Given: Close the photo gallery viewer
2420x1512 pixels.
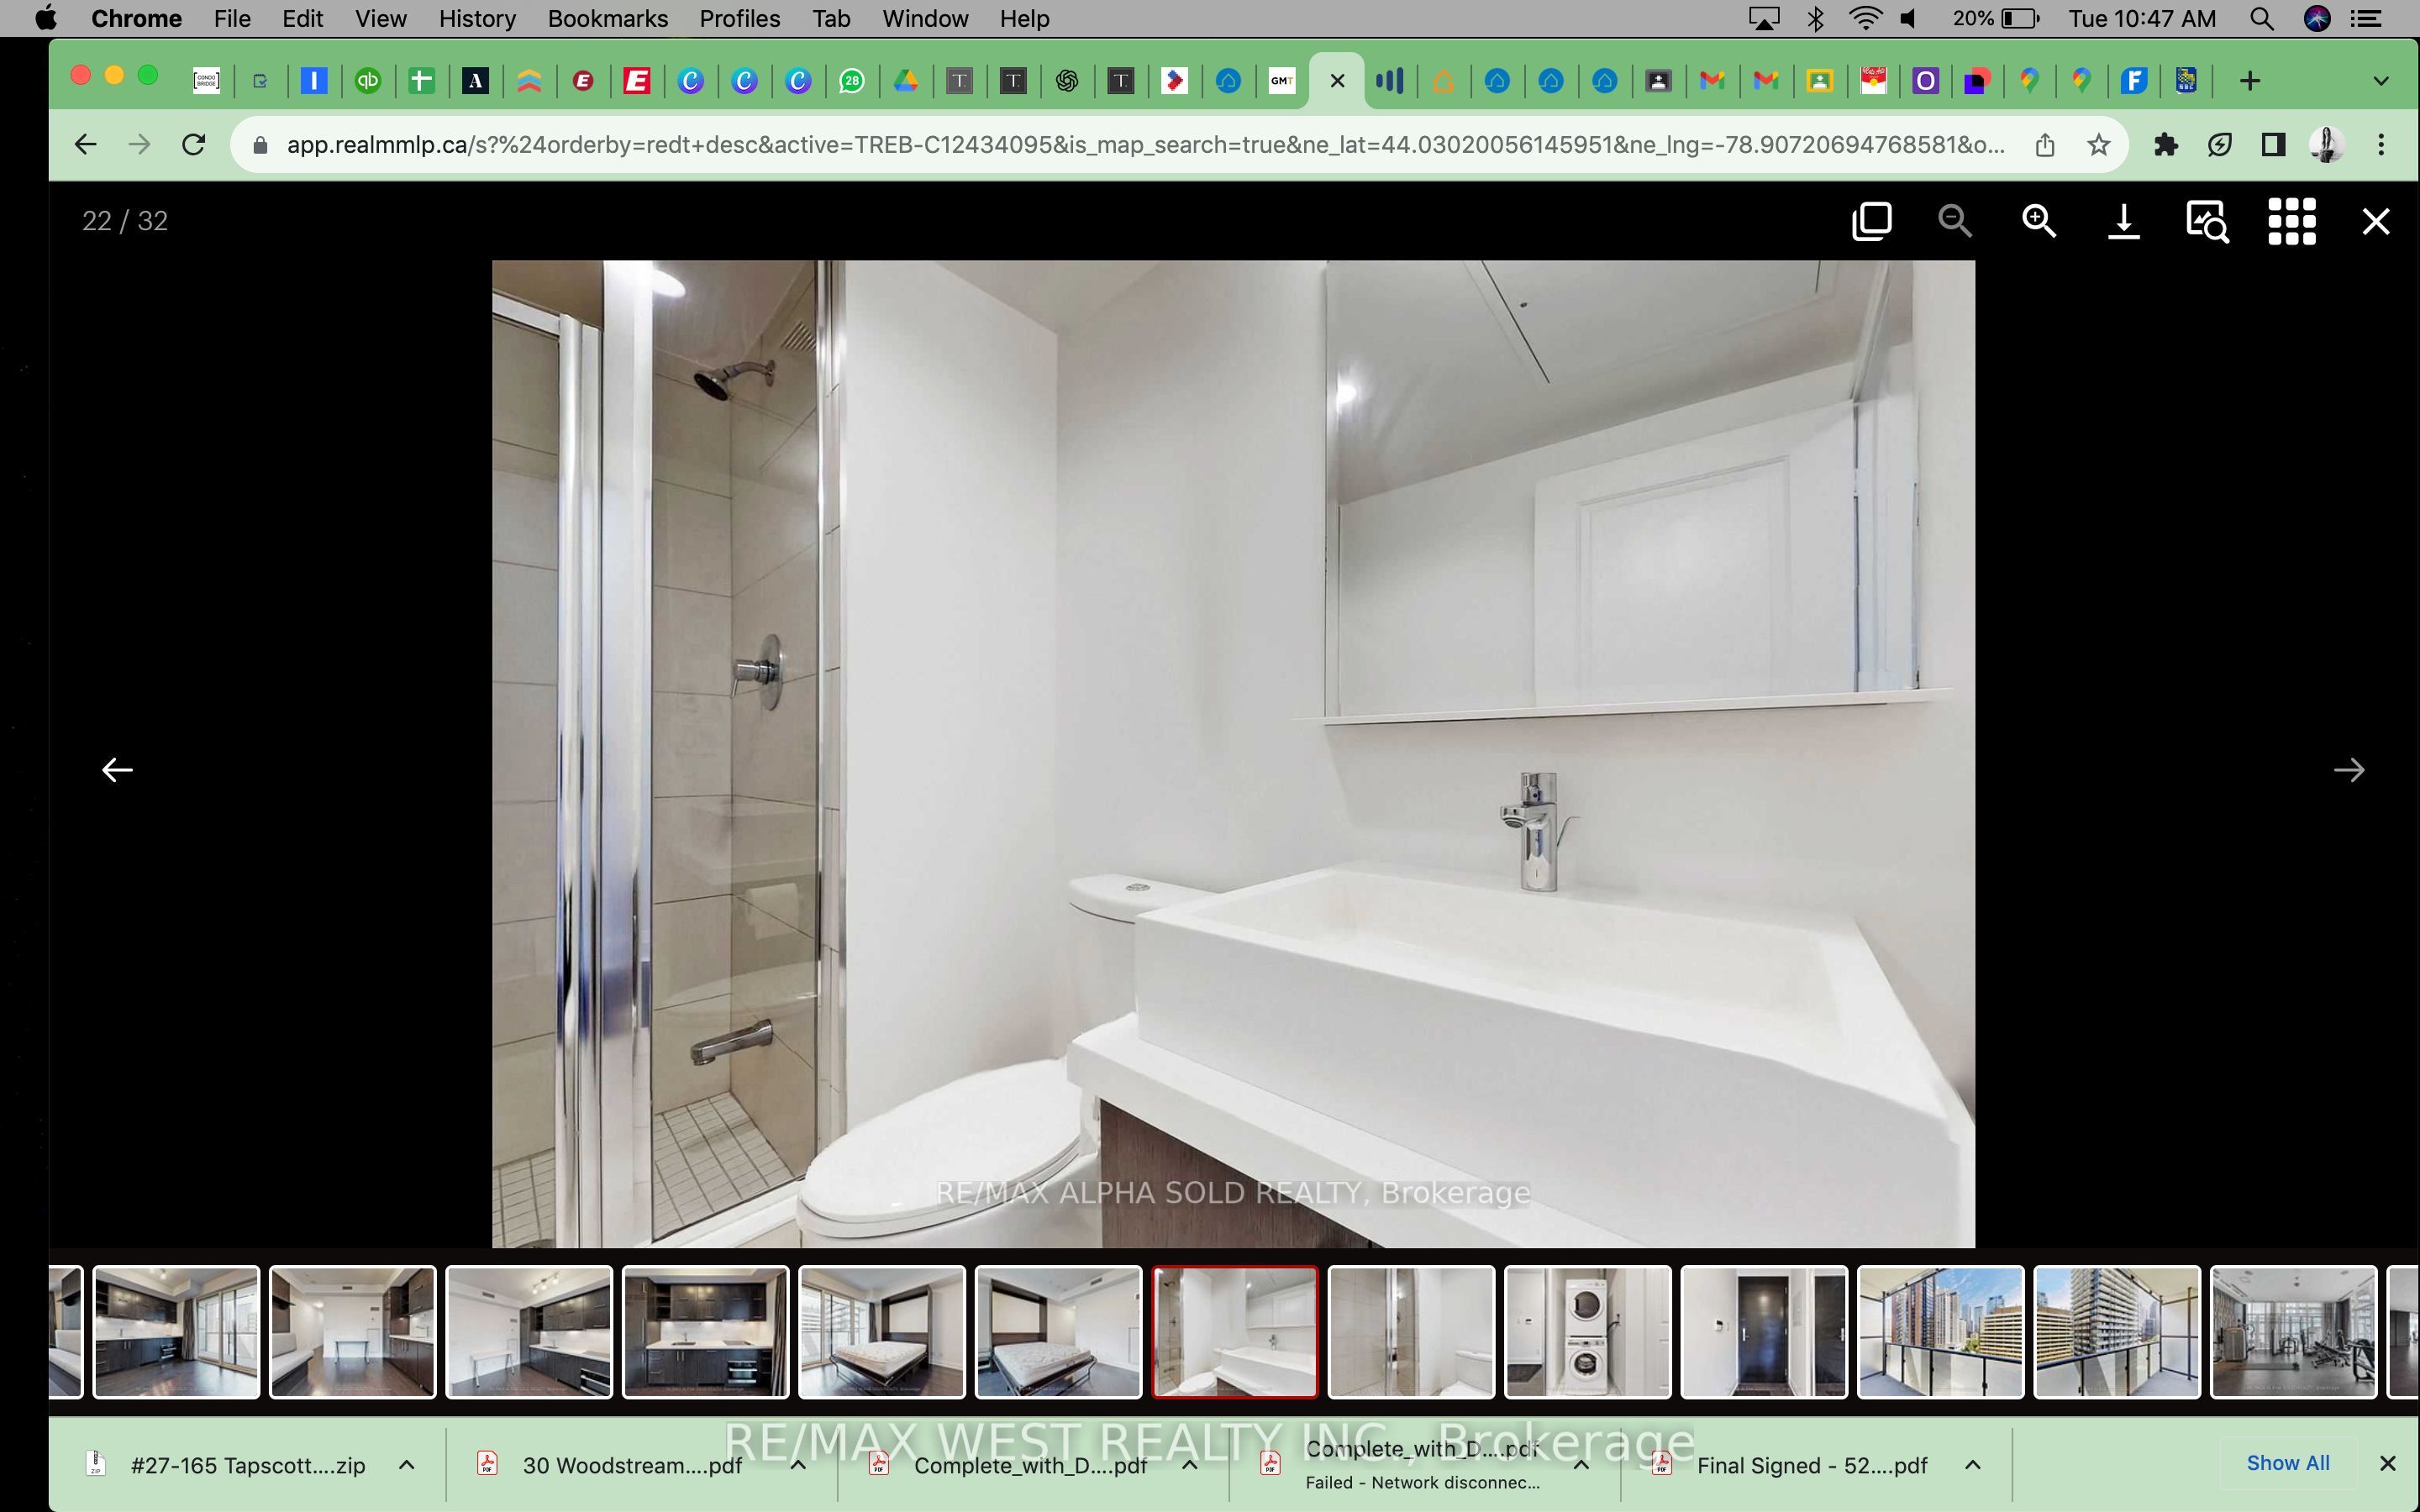Looking at the screenshot, I should tap(2375, 221).
